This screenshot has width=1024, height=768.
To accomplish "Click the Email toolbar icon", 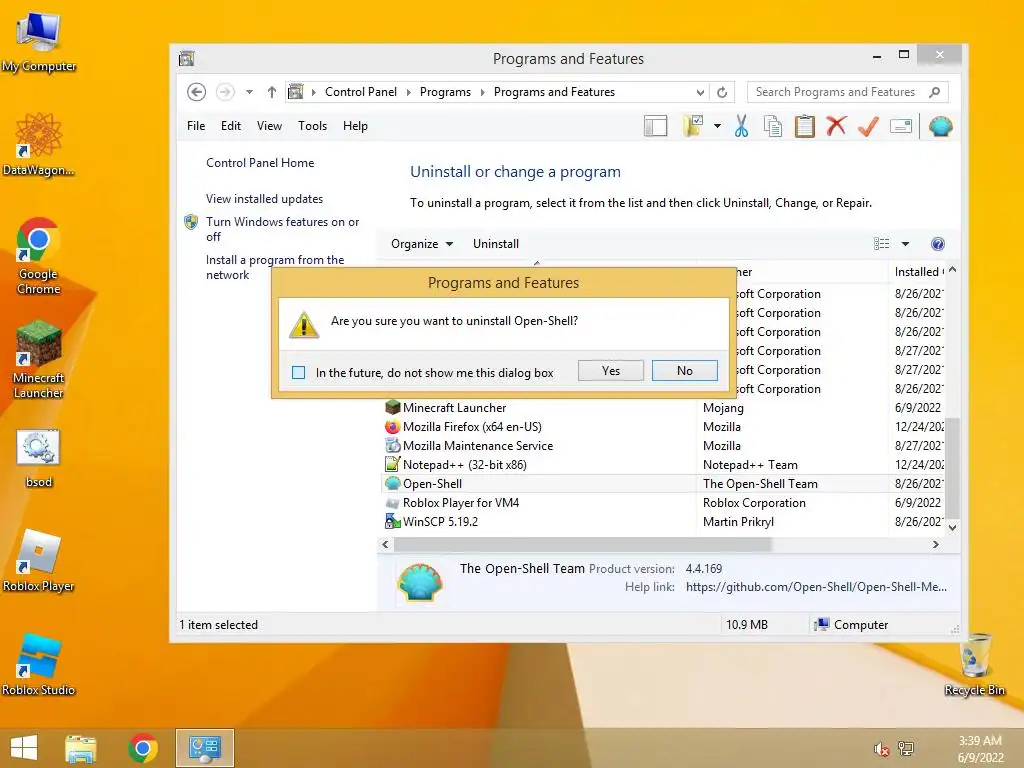I will click(x=901, y=126).
